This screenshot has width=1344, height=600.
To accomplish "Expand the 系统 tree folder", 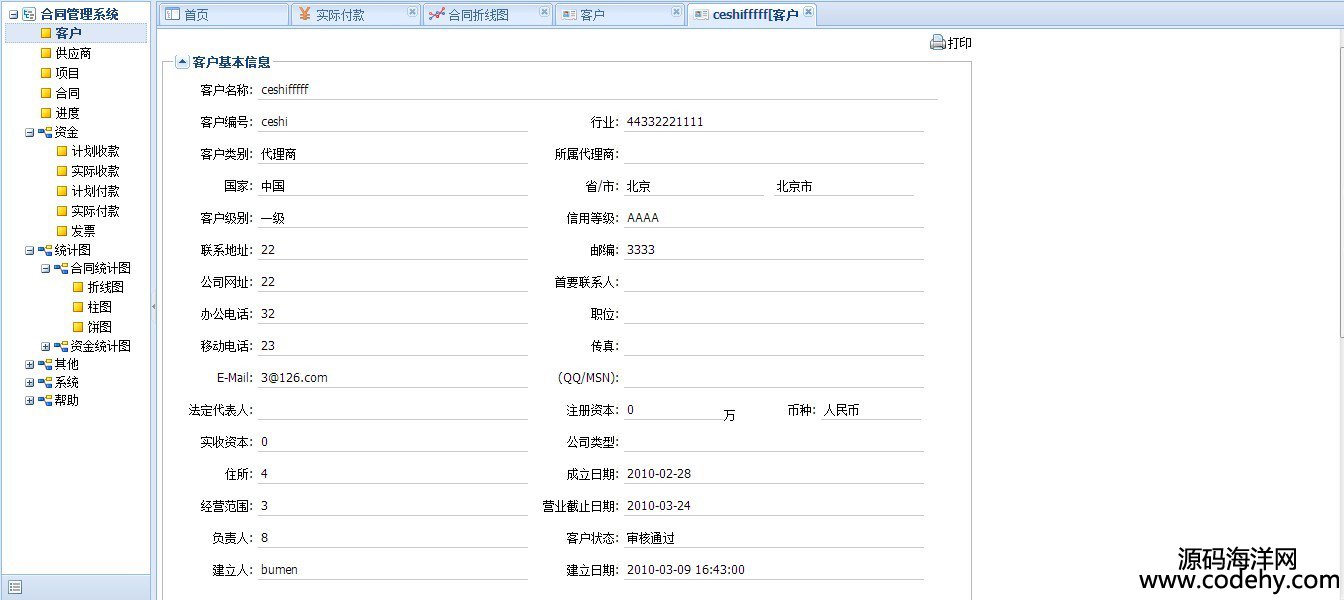I will tap(29, 382).
